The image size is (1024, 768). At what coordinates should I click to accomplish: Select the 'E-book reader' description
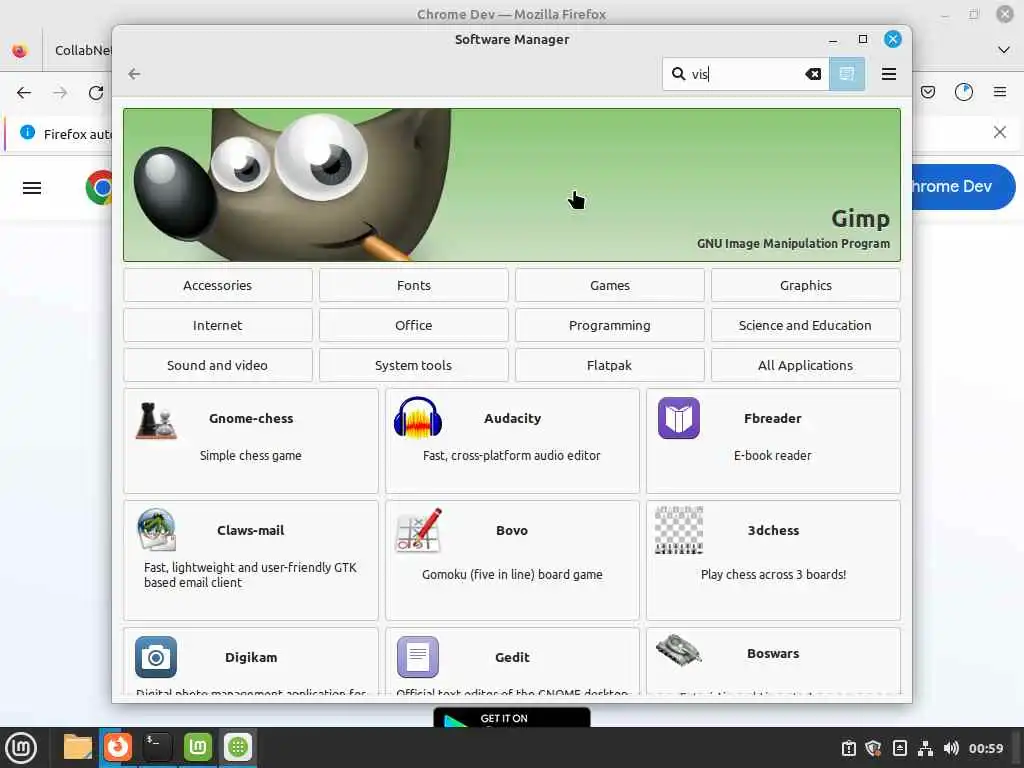click(773, 455)
